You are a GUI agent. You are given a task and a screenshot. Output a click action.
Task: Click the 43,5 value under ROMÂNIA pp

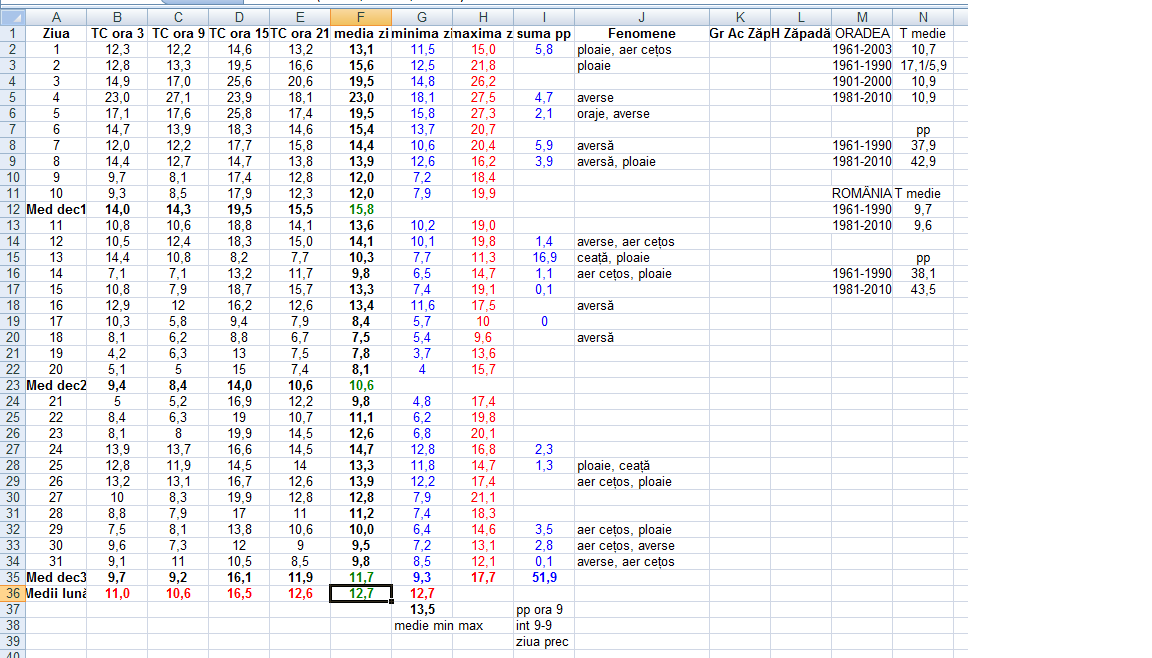coord(923,289)
